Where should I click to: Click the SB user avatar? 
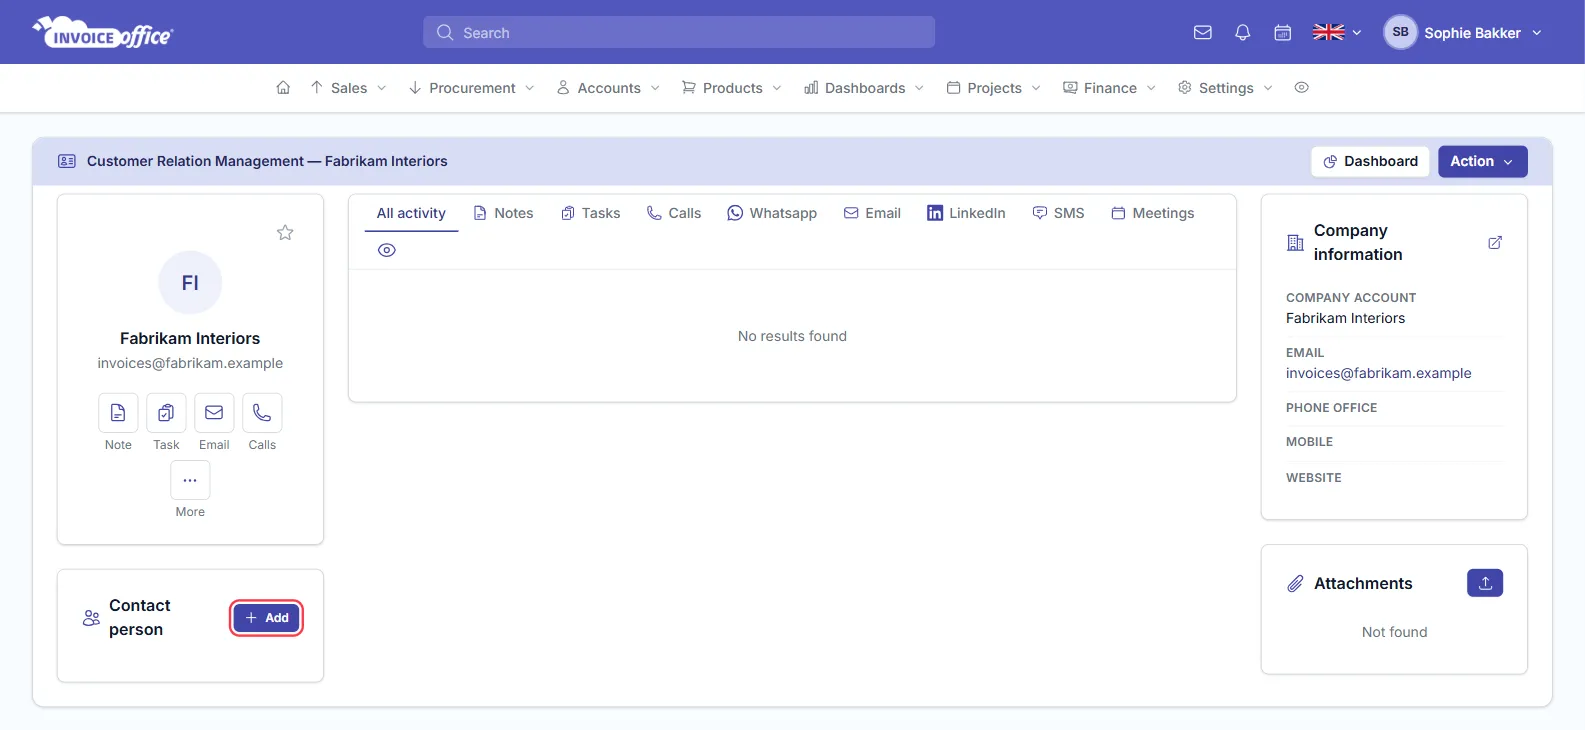point(1400,32)
